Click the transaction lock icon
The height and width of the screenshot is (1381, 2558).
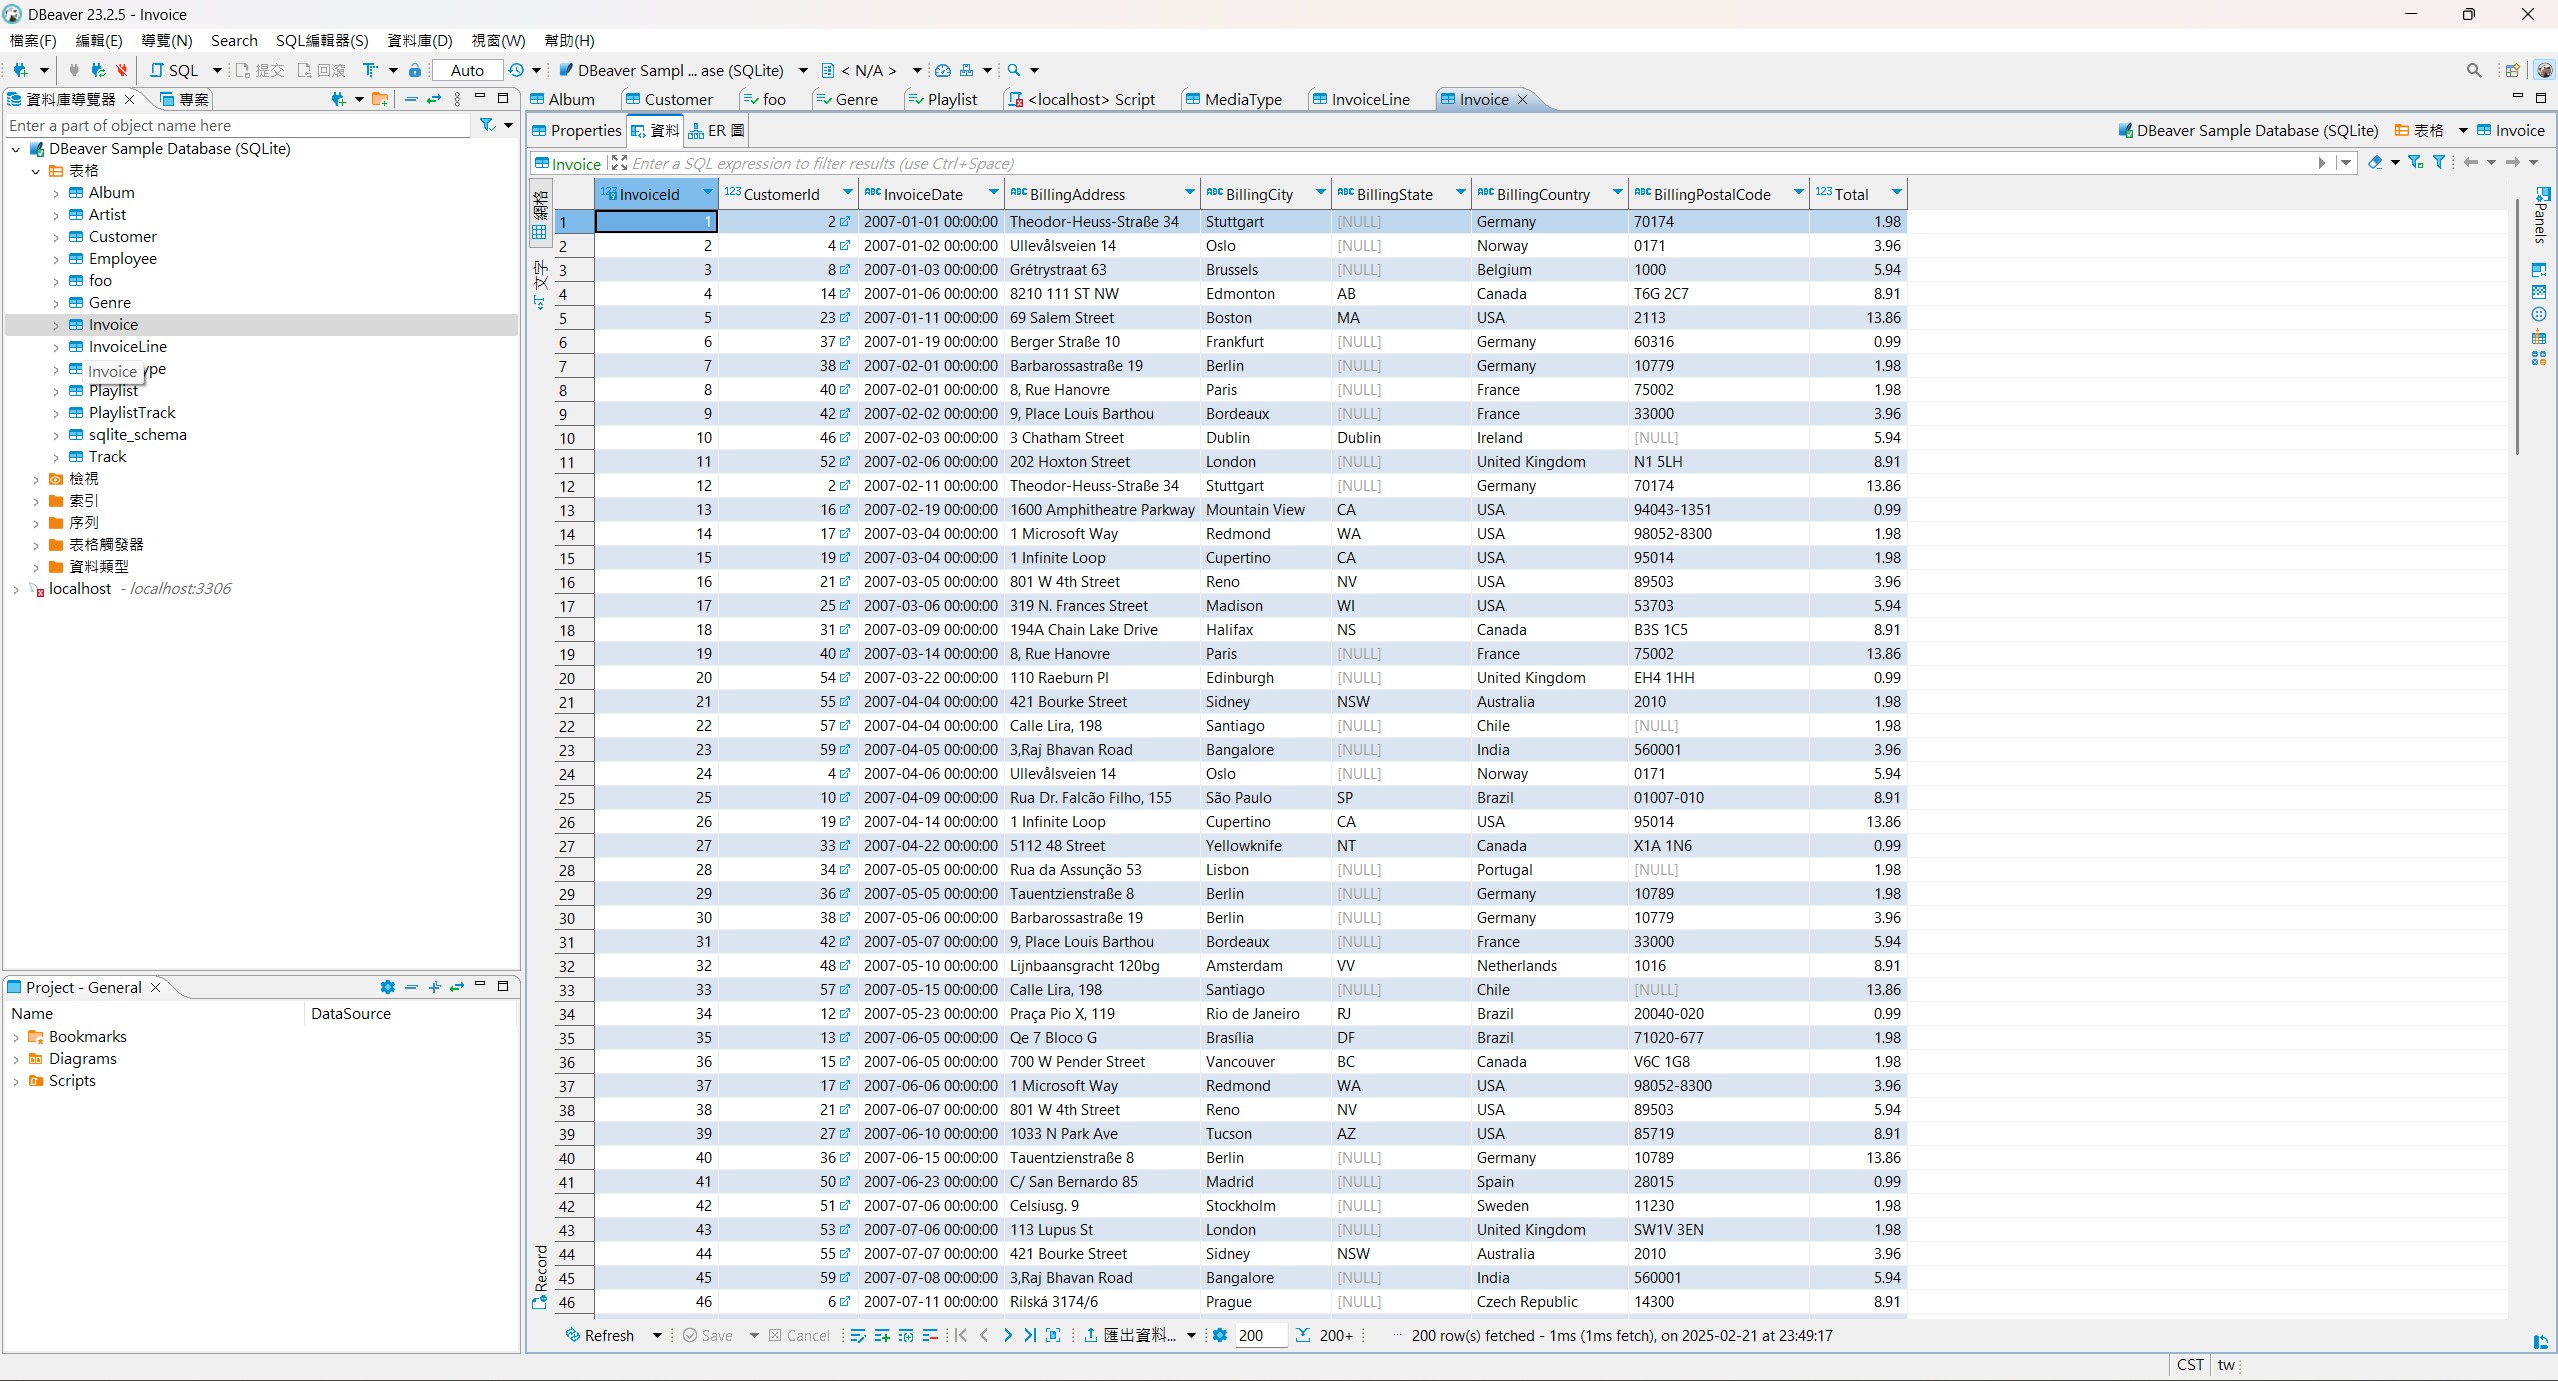coord(415,70)
